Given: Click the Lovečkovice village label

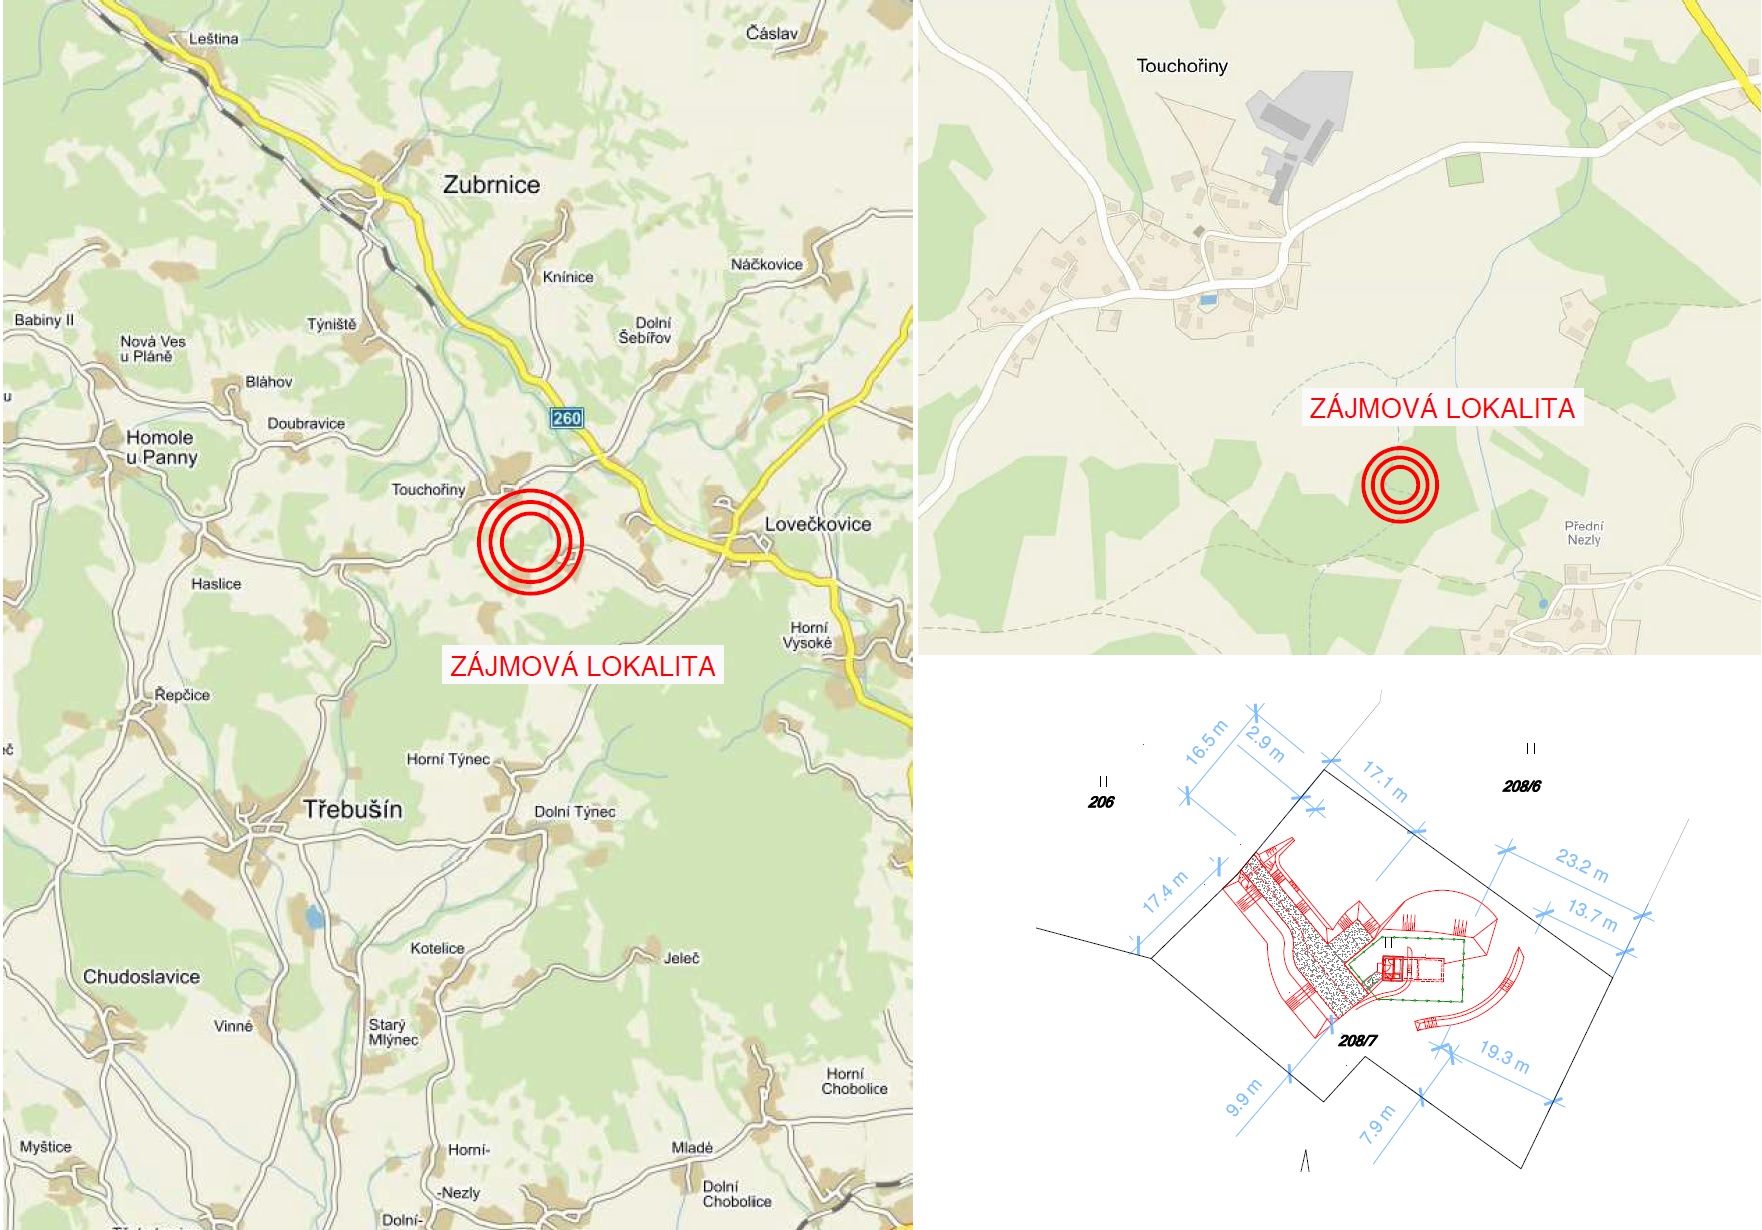Looking at the screenshot, I should (x=818, y=524).
